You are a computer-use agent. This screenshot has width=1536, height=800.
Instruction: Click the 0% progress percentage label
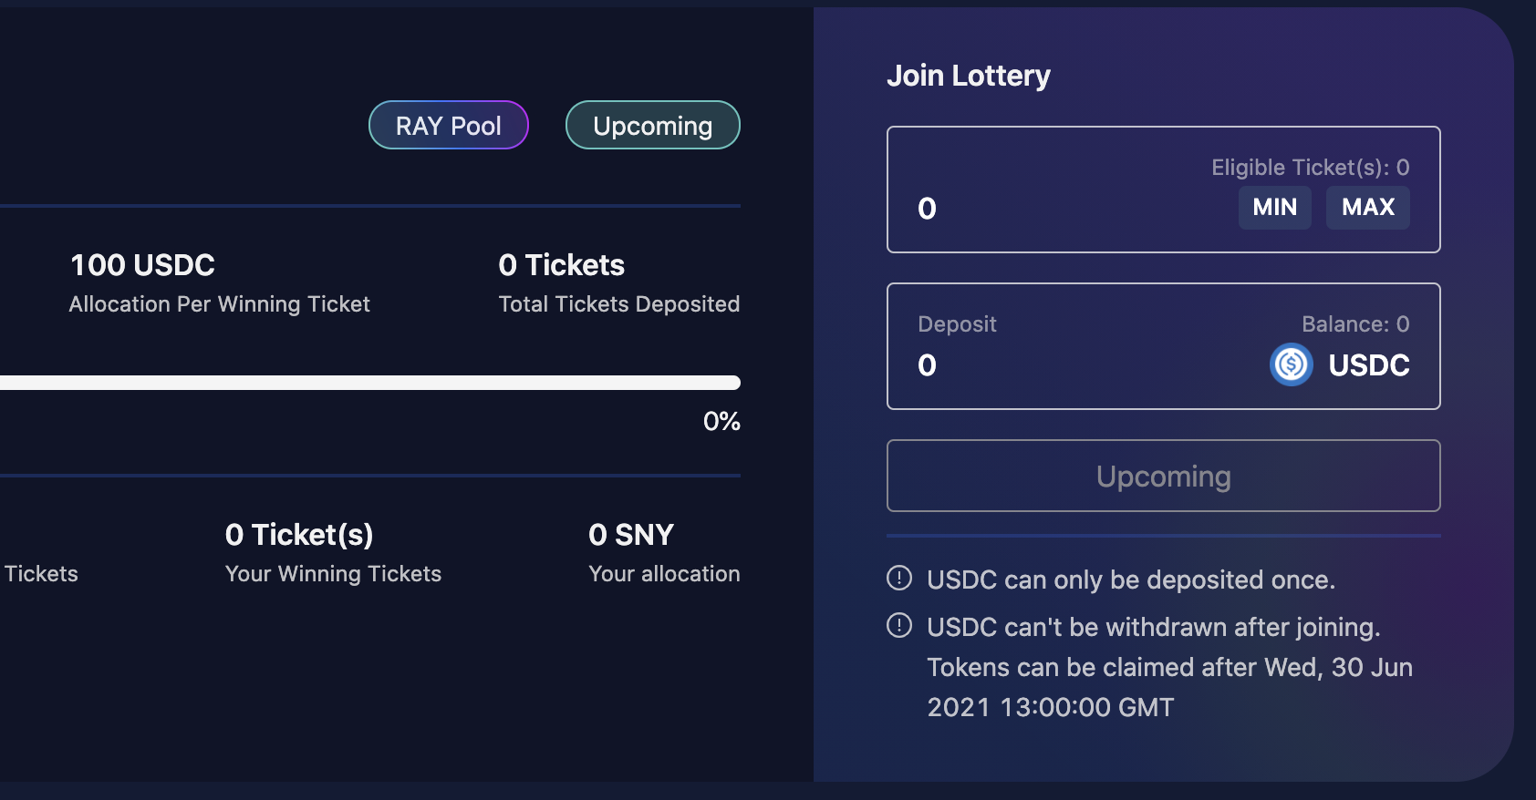coord(721,421)
